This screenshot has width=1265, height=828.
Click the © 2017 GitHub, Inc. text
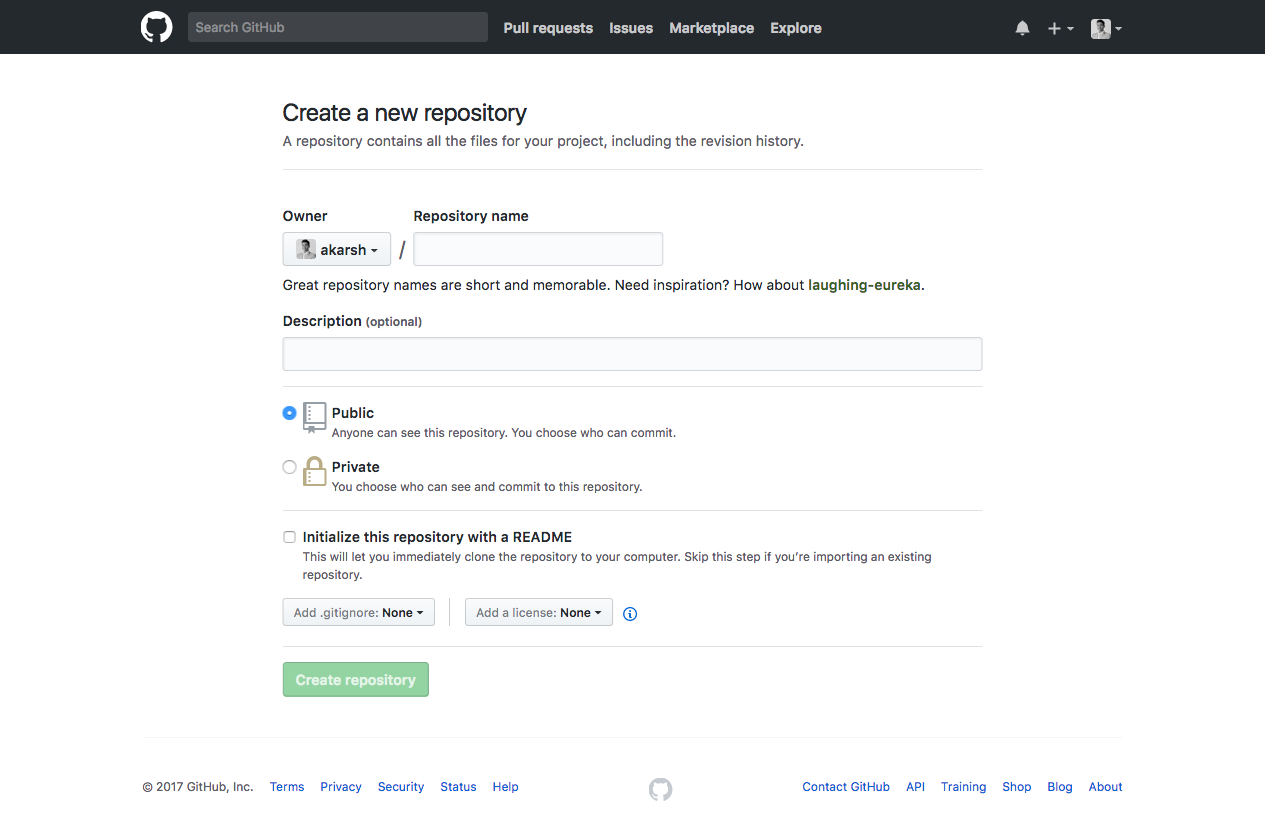coord(198,787)
